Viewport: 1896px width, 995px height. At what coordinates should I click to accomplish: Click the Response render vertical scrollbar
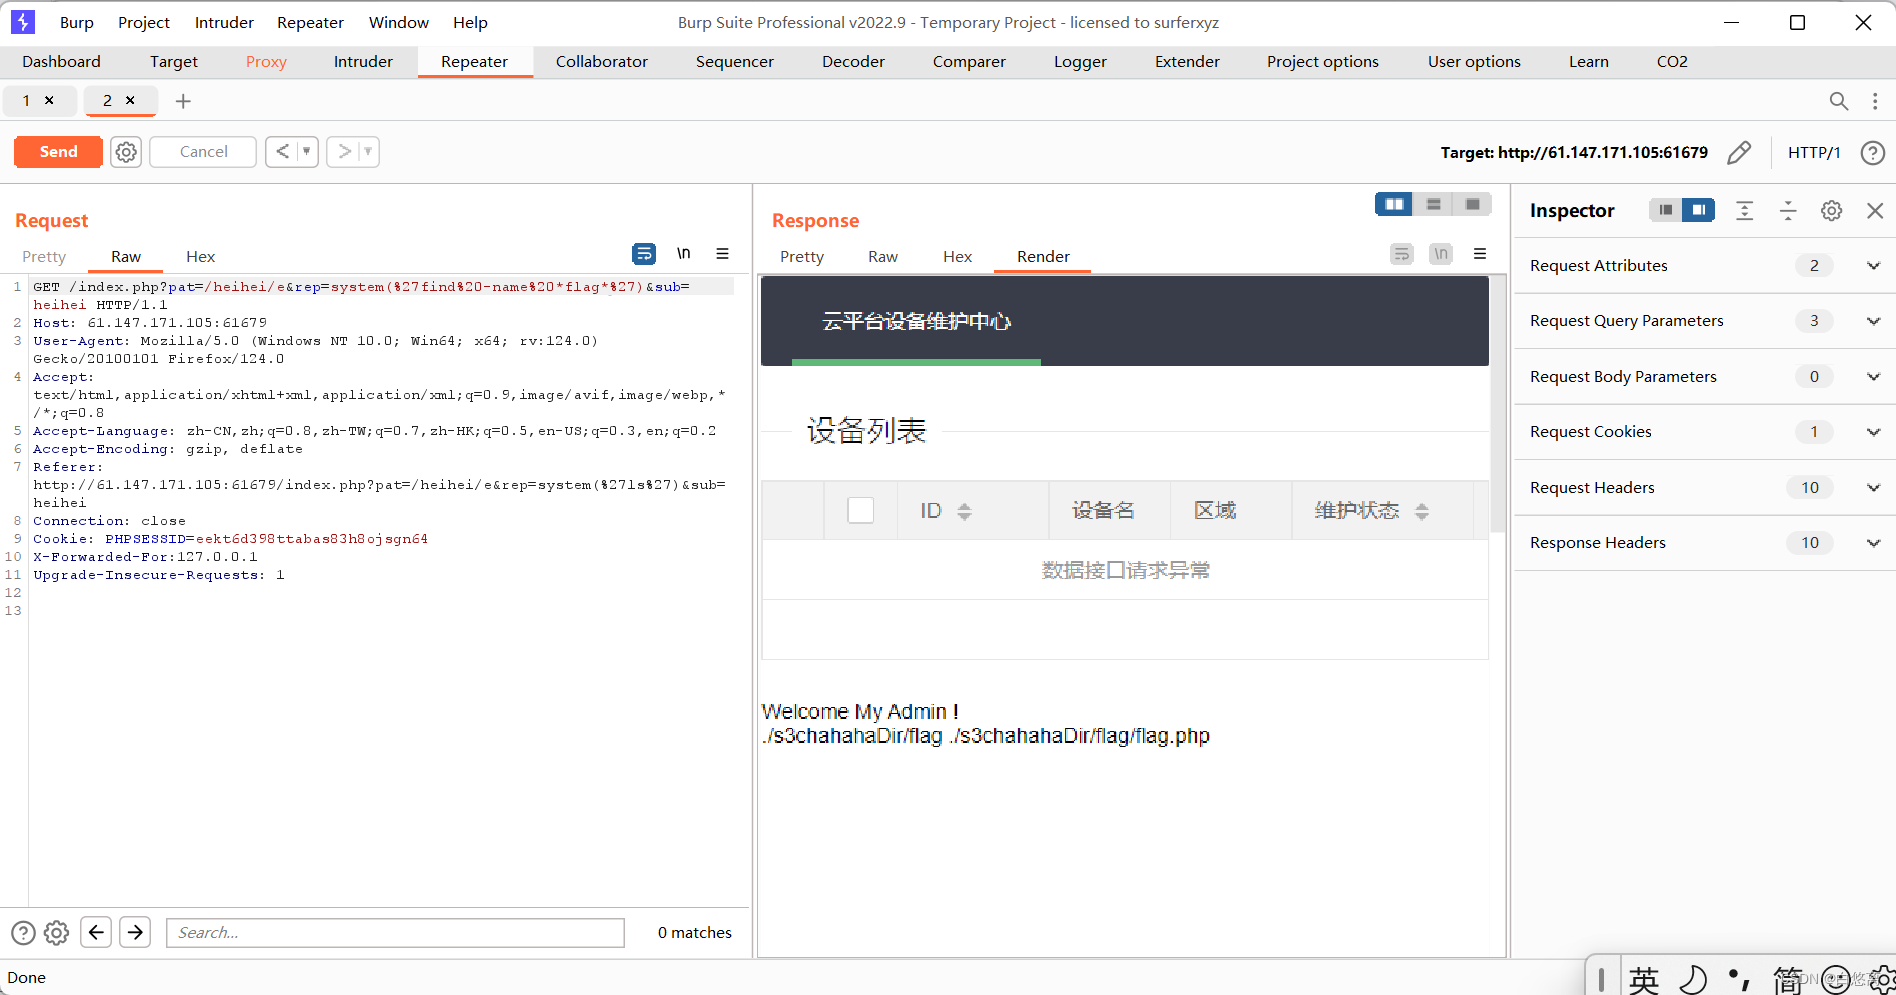(1497, 404)
